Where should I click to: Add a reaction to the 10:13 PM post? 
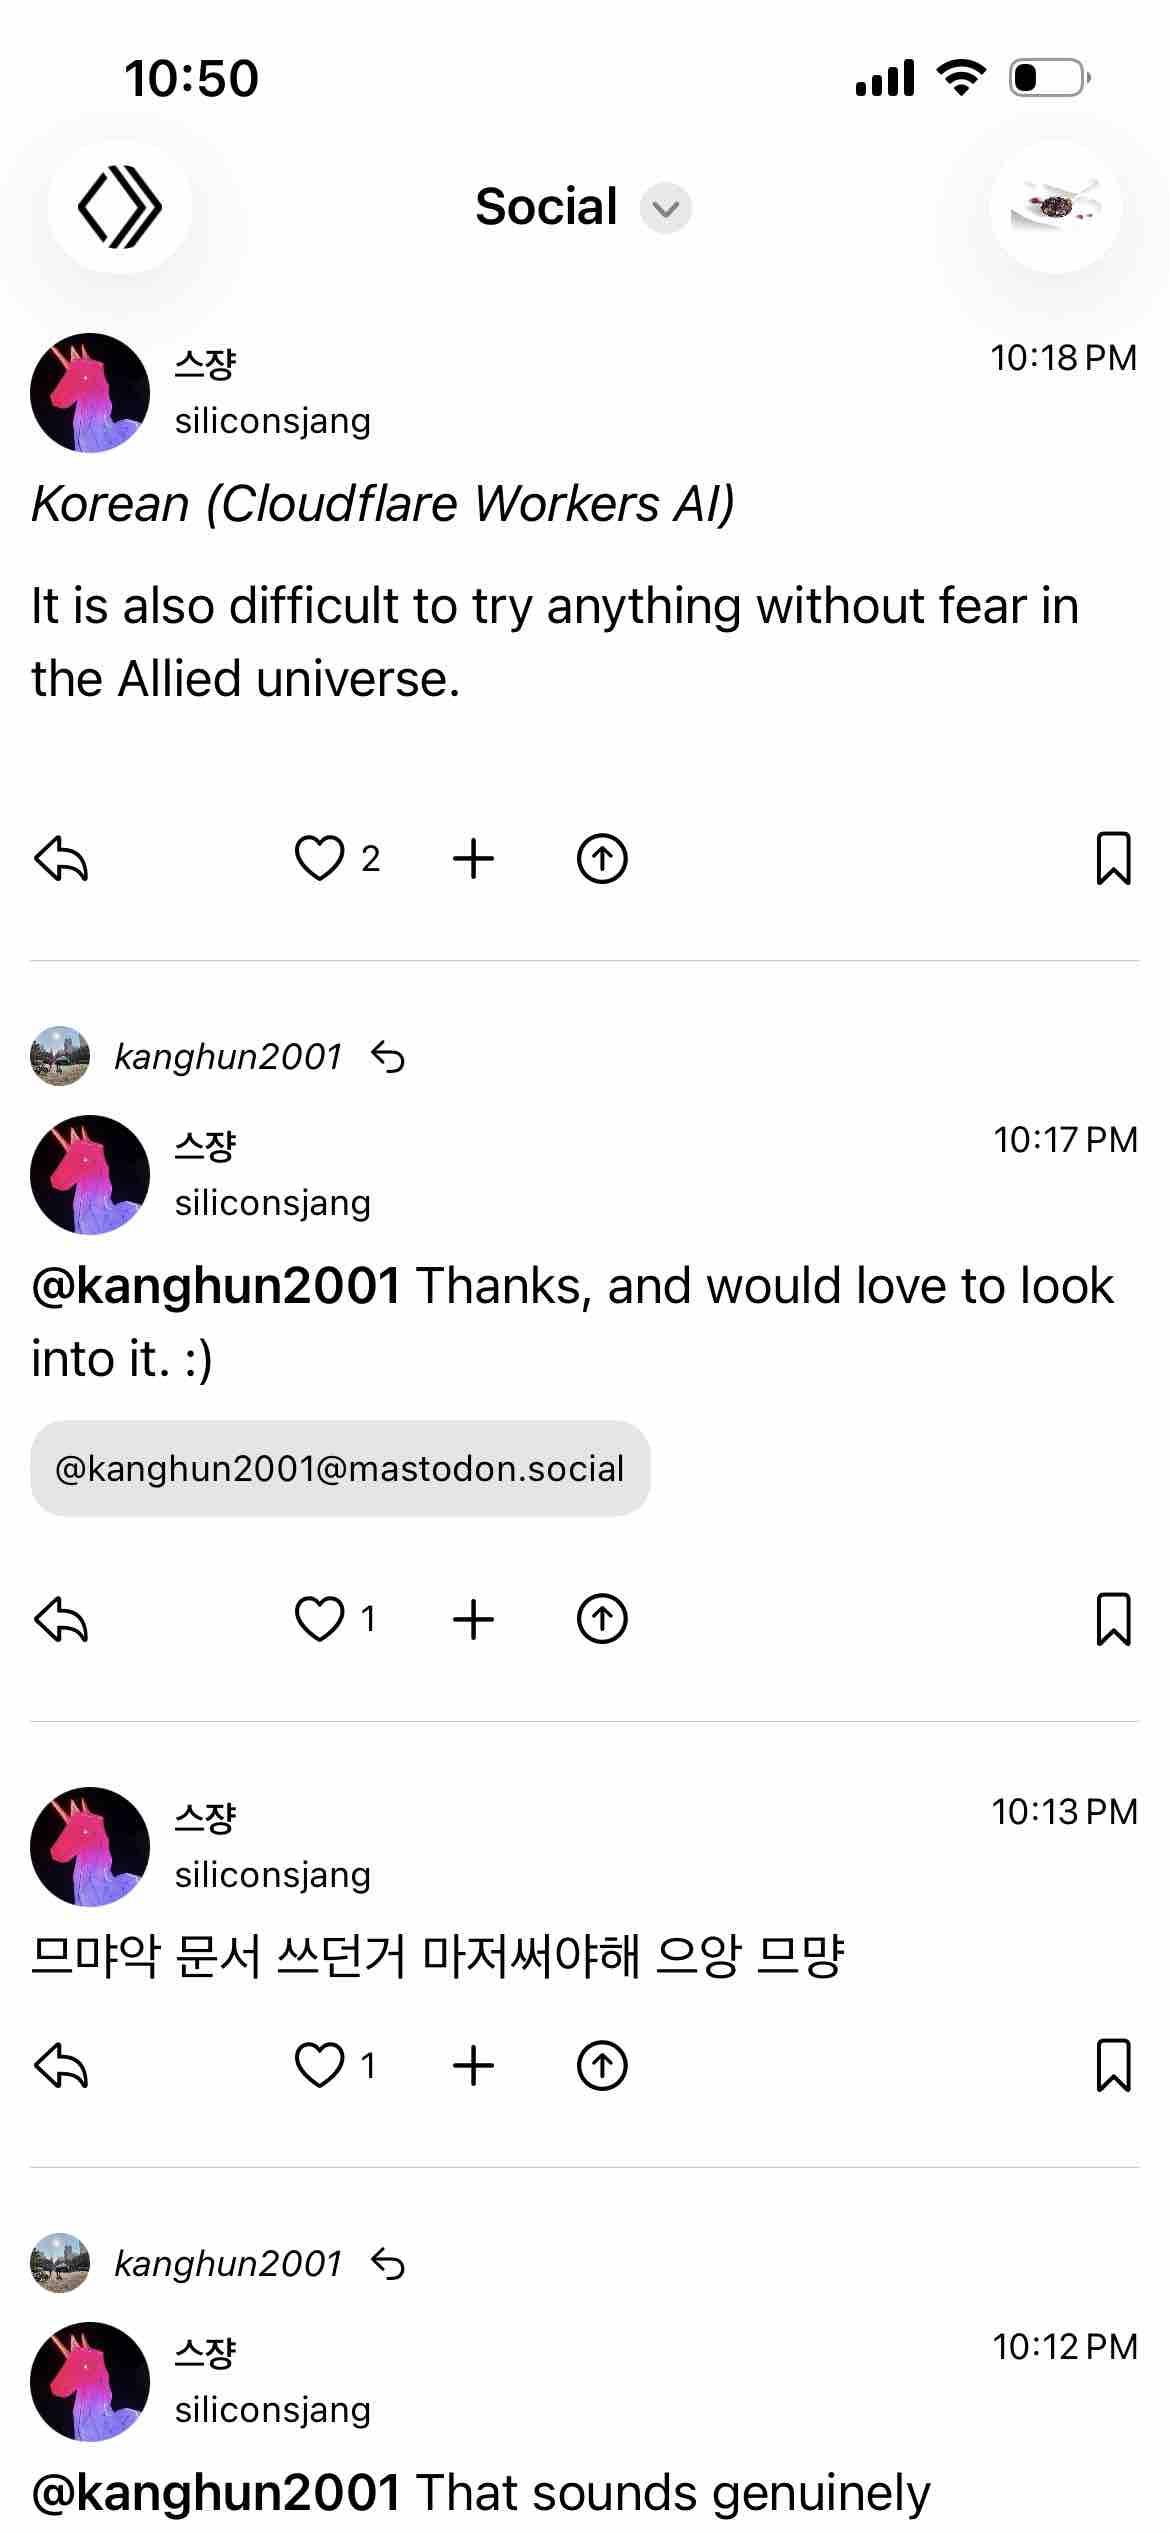pyautogui.click(x=473, y=2065)
